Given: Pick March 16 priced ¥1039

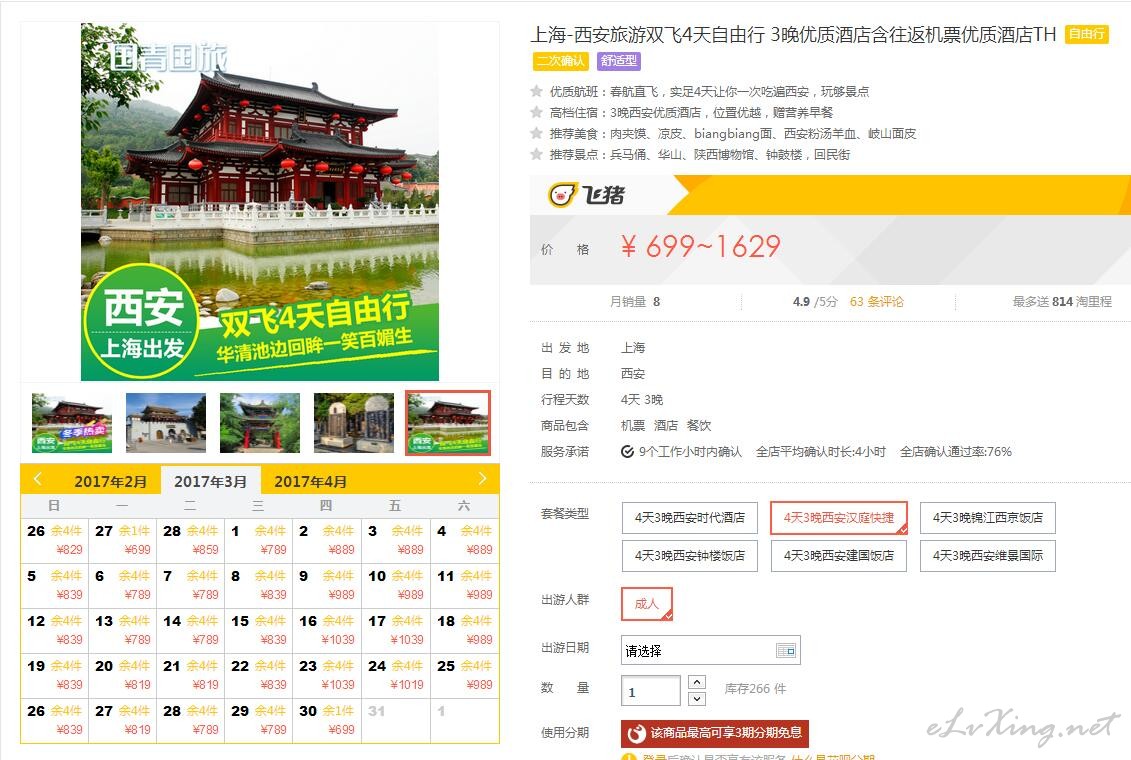Looking at the screenshot, I should pos(327,629).
